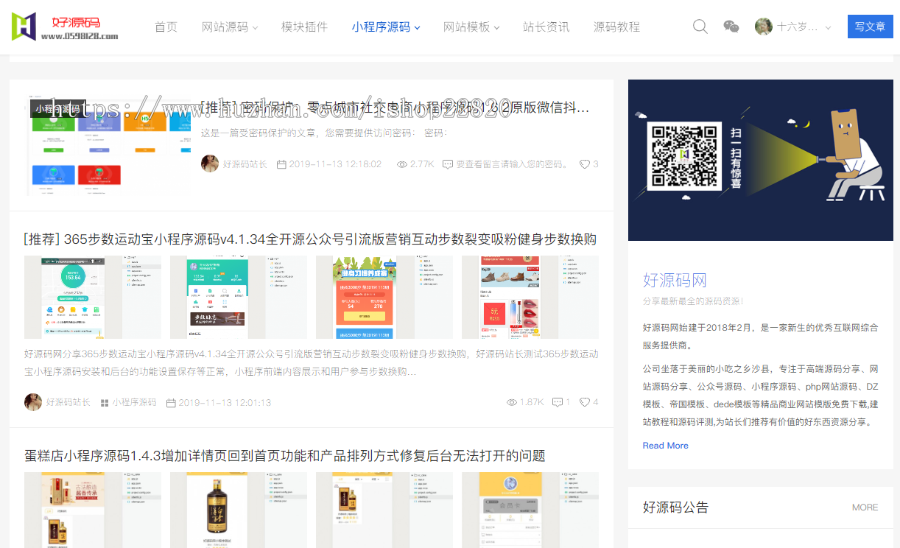Open the search magnifier icon

700,26
